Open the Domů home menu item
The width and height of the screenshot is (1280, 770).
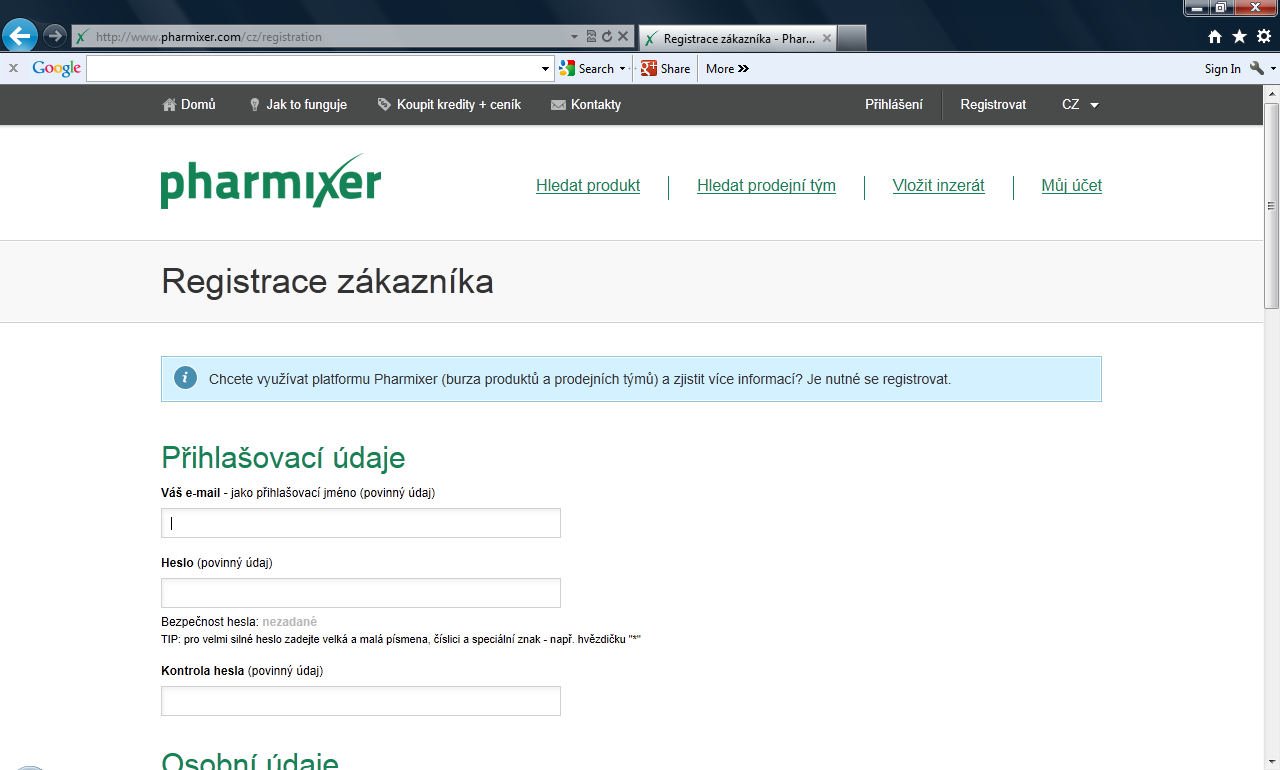[x=189, y=104]
